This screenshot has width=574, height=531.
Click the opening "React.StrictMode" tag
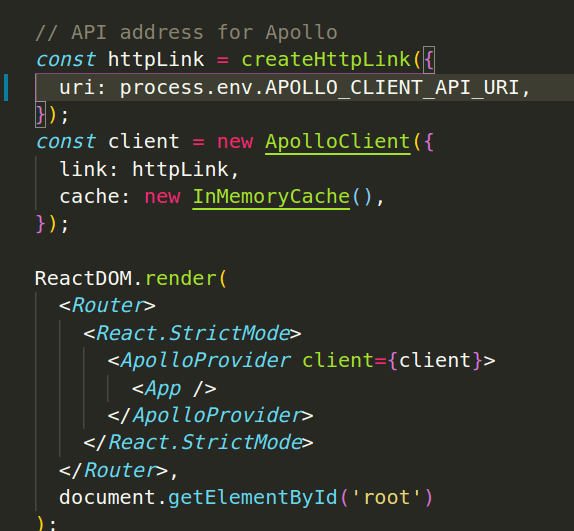coord(193,333)
